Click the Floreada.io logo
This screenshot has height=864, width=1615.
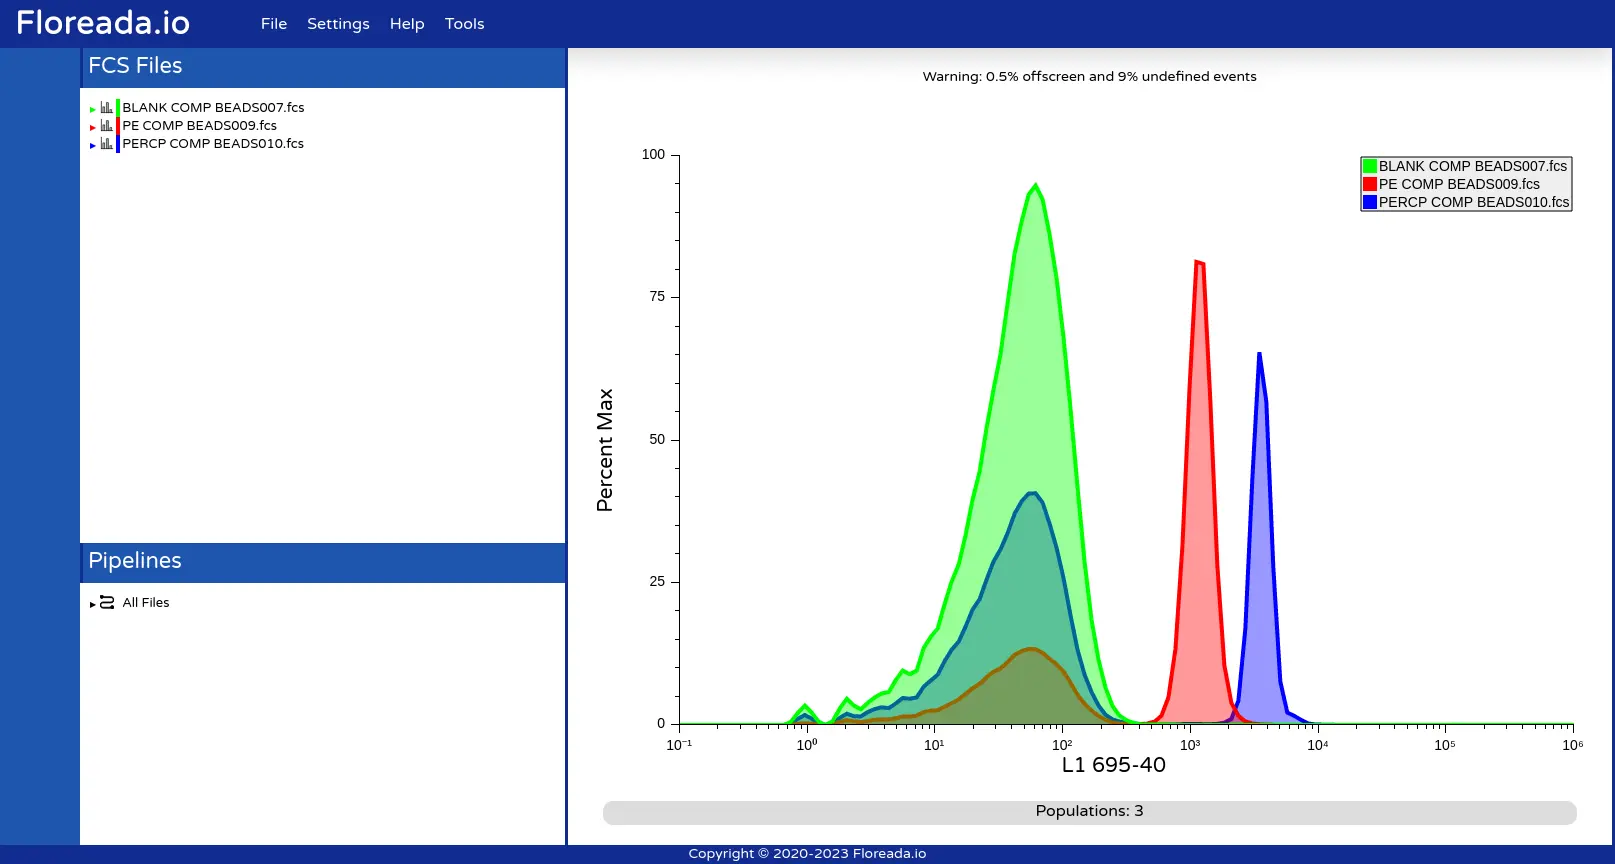(103, 23)
